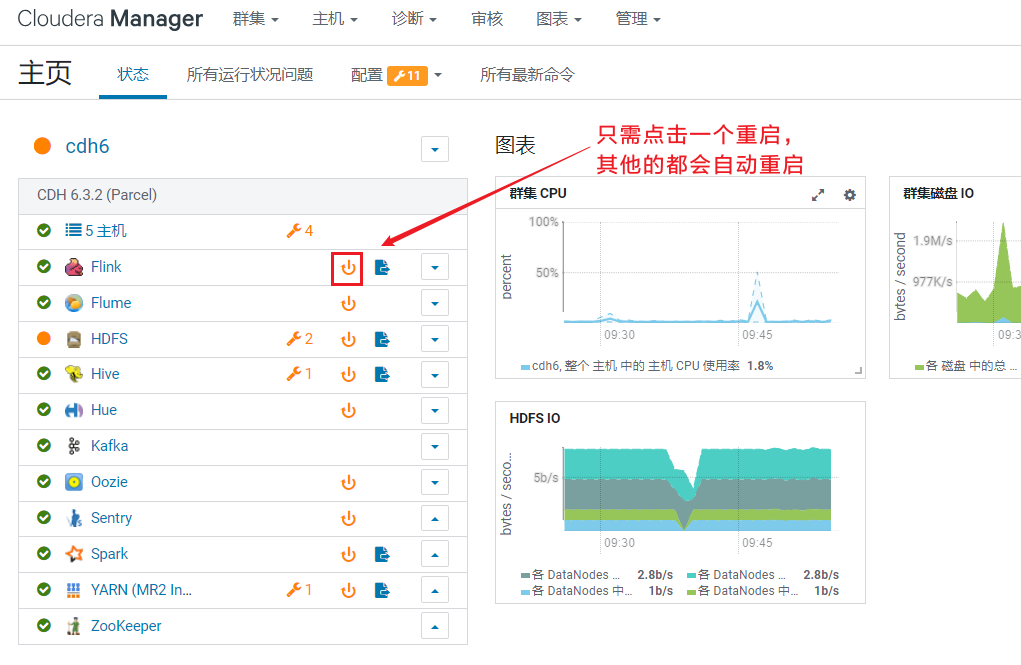Click YARN's deploy client configuration icon

[x=382, y=590]
